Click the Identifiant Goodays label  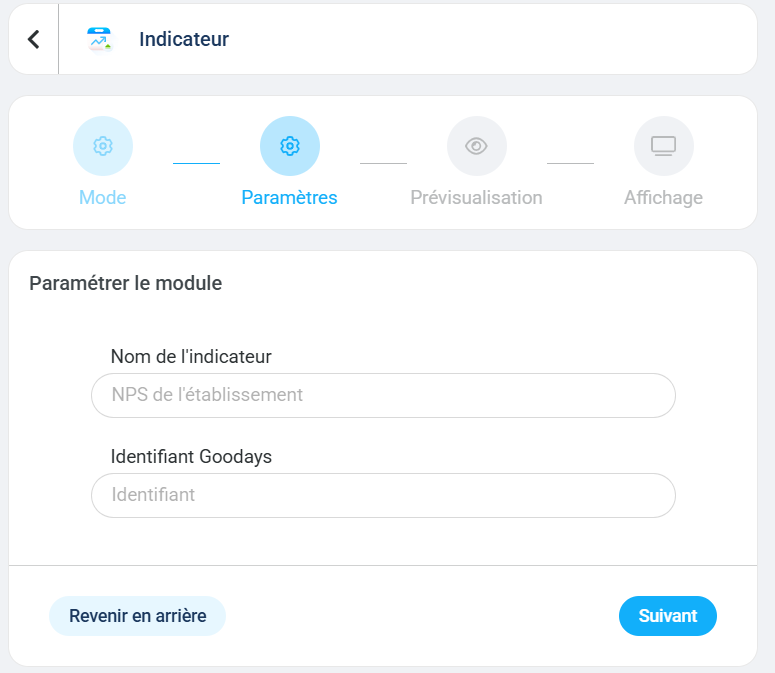pyautogui.click(x=191, y=457)
